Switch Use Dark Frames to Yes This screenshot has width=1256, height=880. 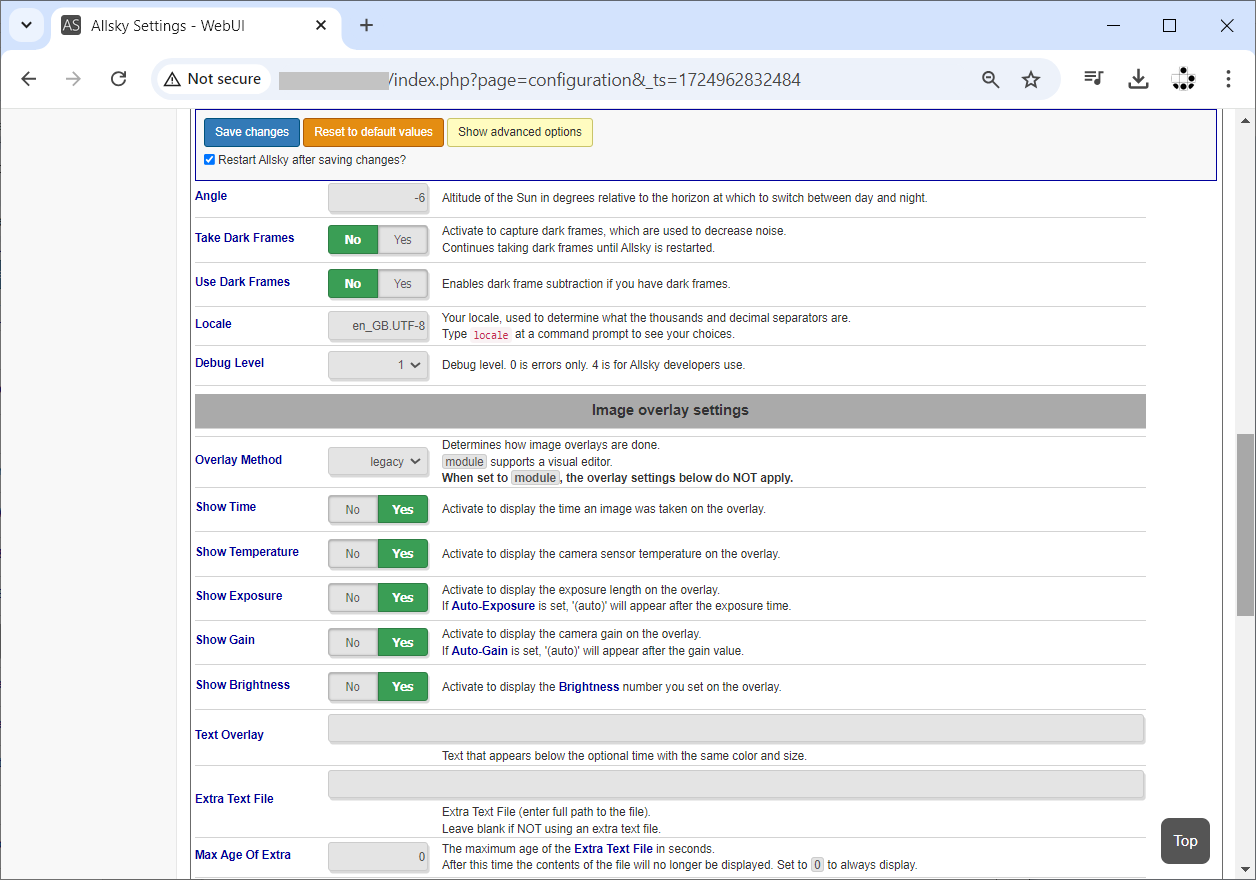point(403,284)
